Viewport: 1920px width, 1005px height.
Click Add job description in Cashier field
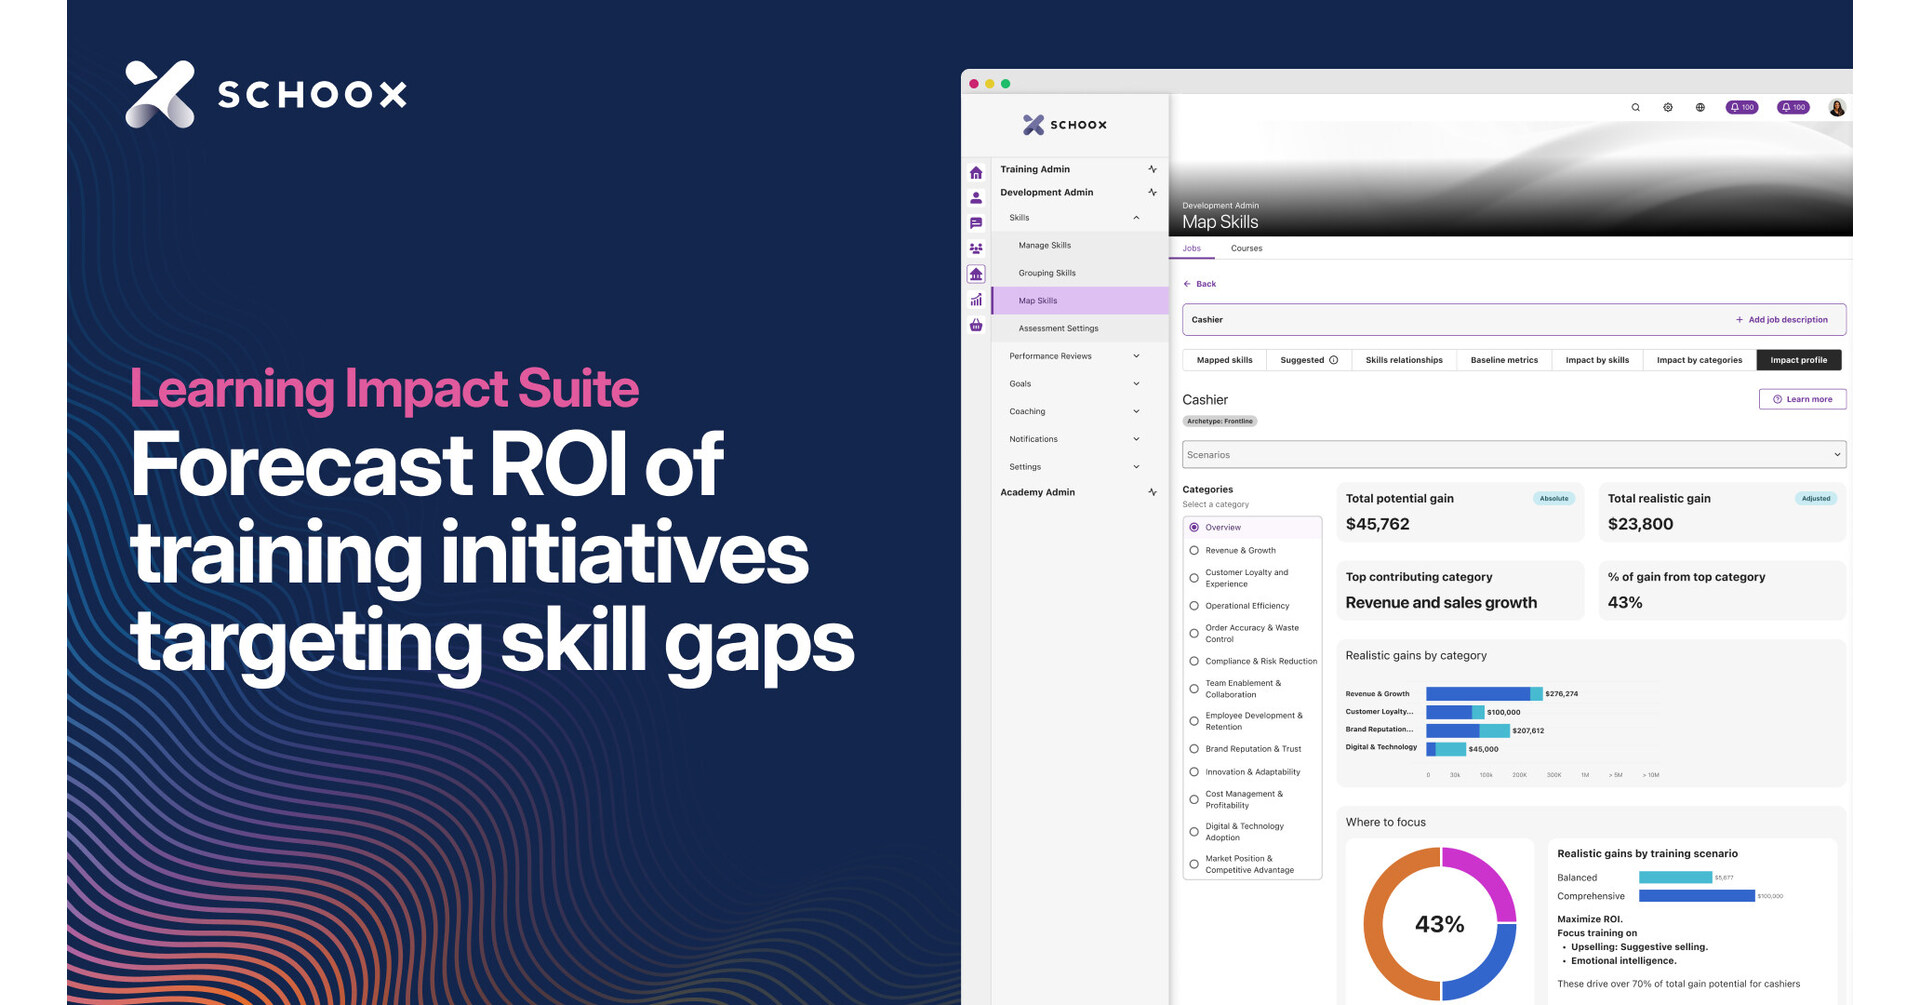[x=1781, y=320]
